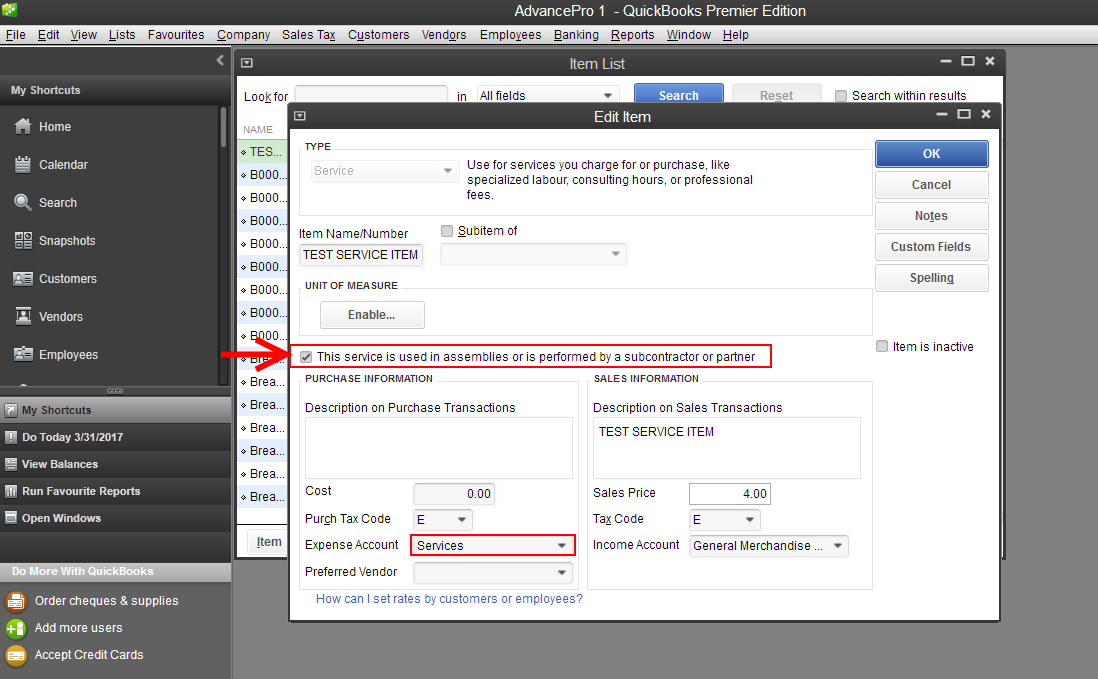Open the Reports menu
This screenshot has height=679, width=1098.
click(632, 35)
